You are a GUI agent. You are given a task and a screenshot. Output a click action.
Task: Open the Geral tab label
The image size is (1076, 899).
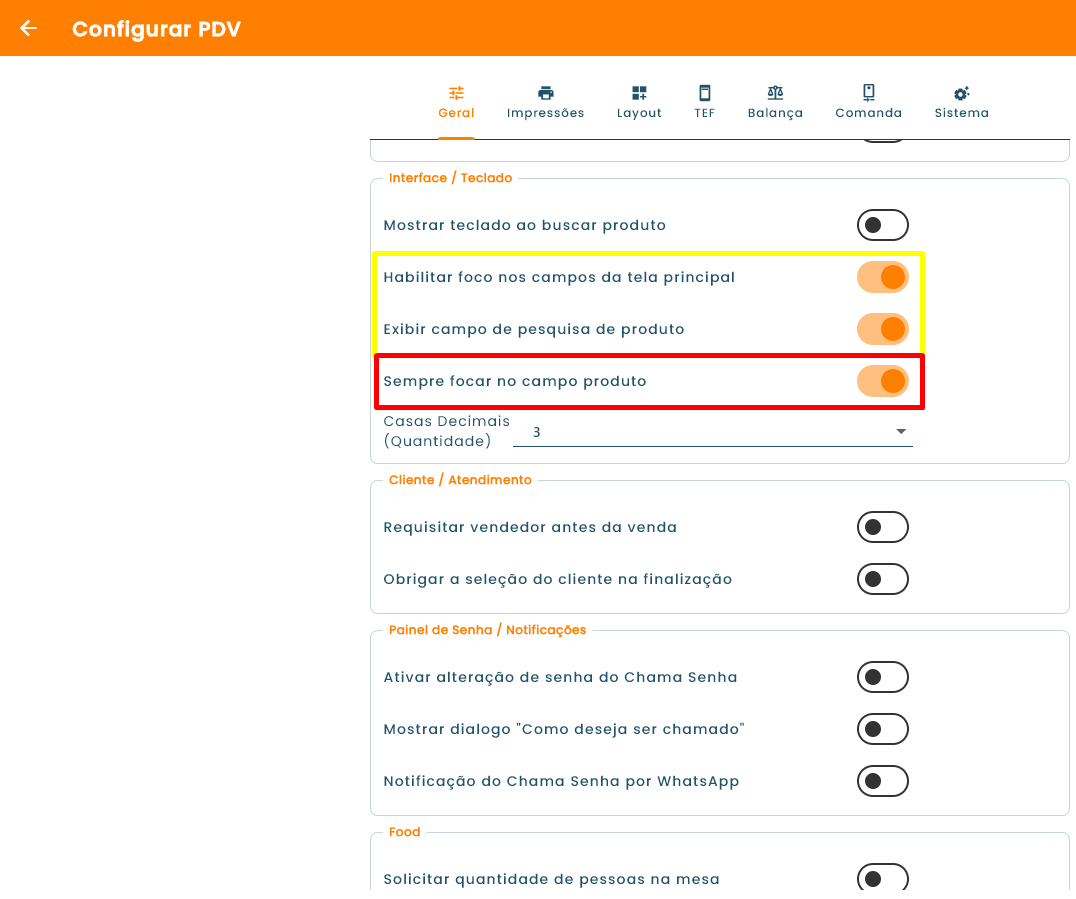[456, 113]
